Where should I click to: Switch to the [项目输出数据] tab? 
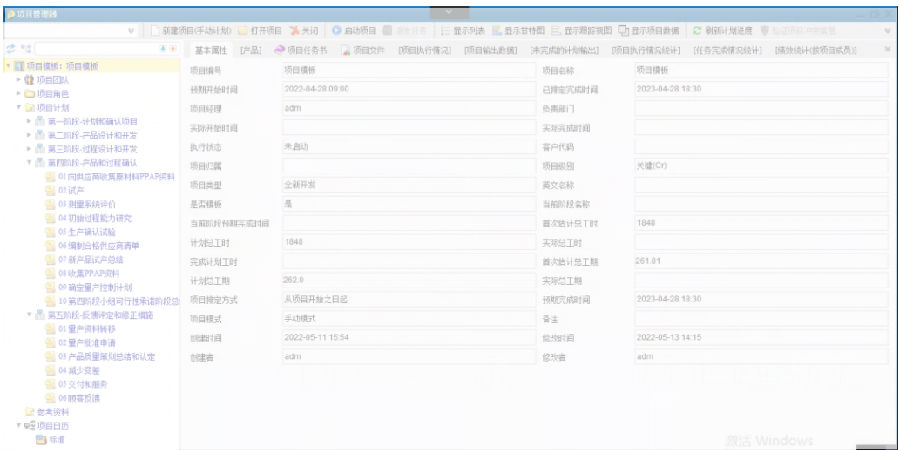click(x=491, y=51)
